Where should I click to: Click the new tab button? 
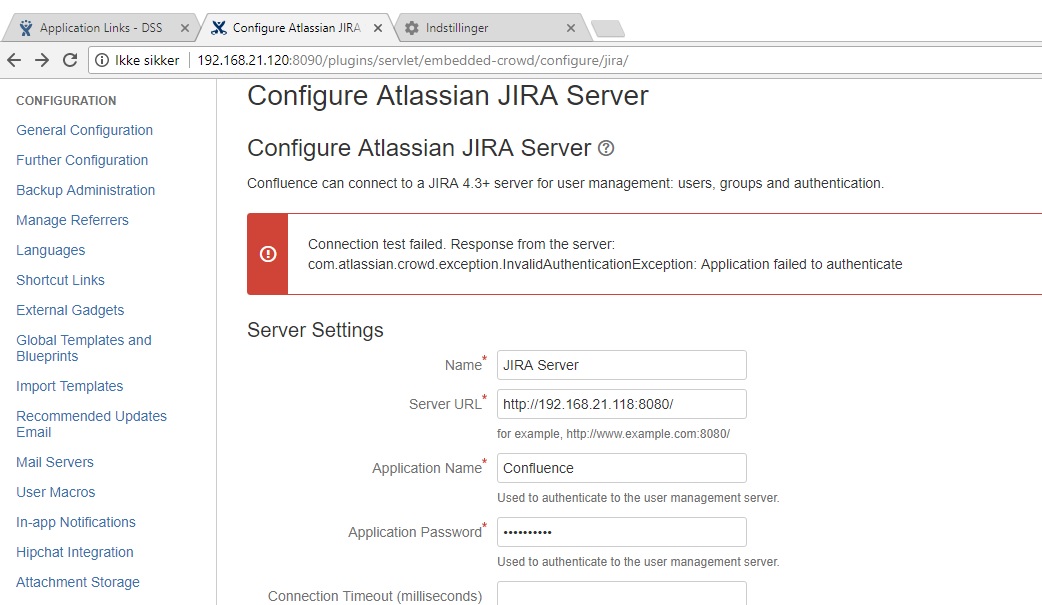pos(607,28)
